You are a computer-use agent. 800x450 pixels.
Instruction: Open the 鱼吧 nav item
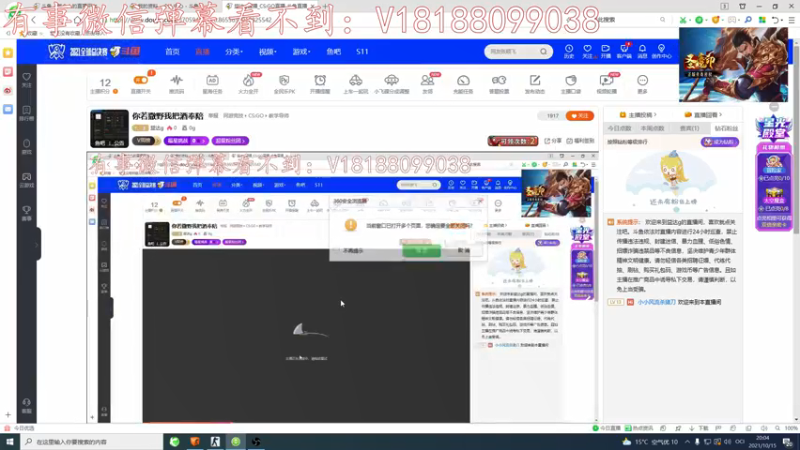pos(334,52)
